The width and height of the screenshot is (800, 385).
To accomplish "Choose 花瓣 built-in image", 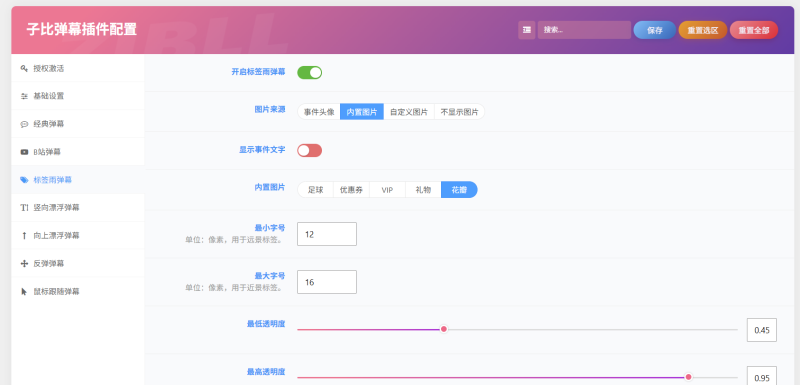I will click(459, 190).
